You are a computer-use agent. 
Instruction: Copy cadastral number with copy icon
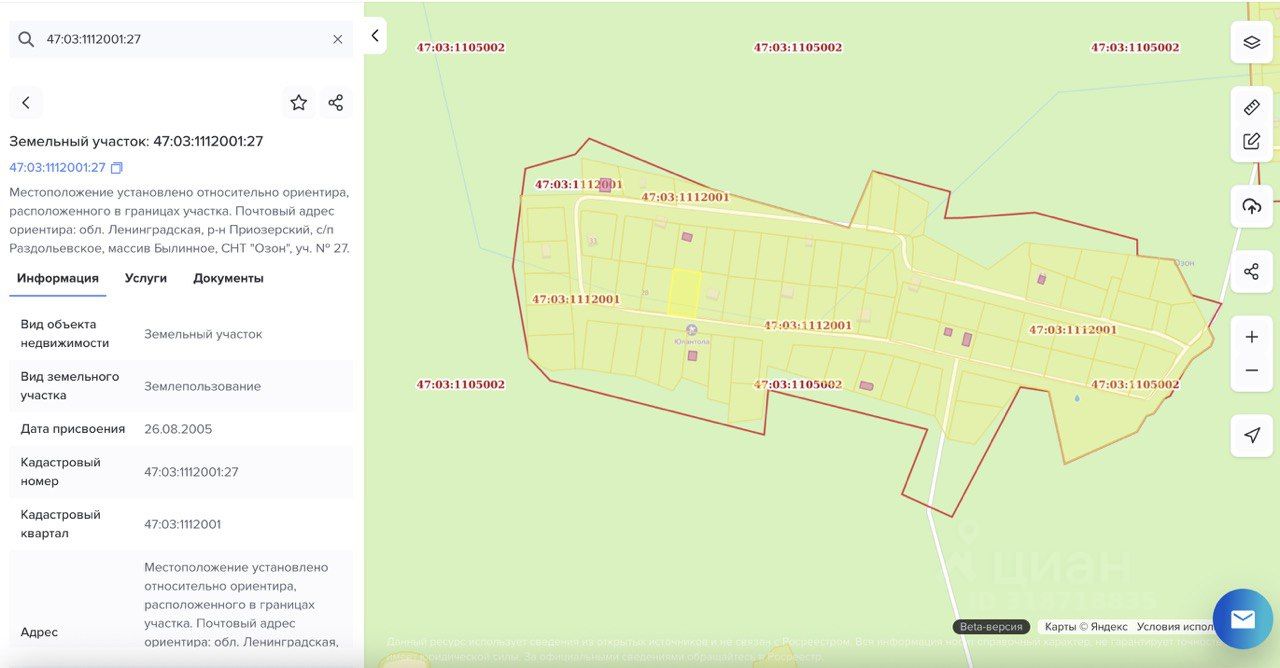(x=117, y=168)
